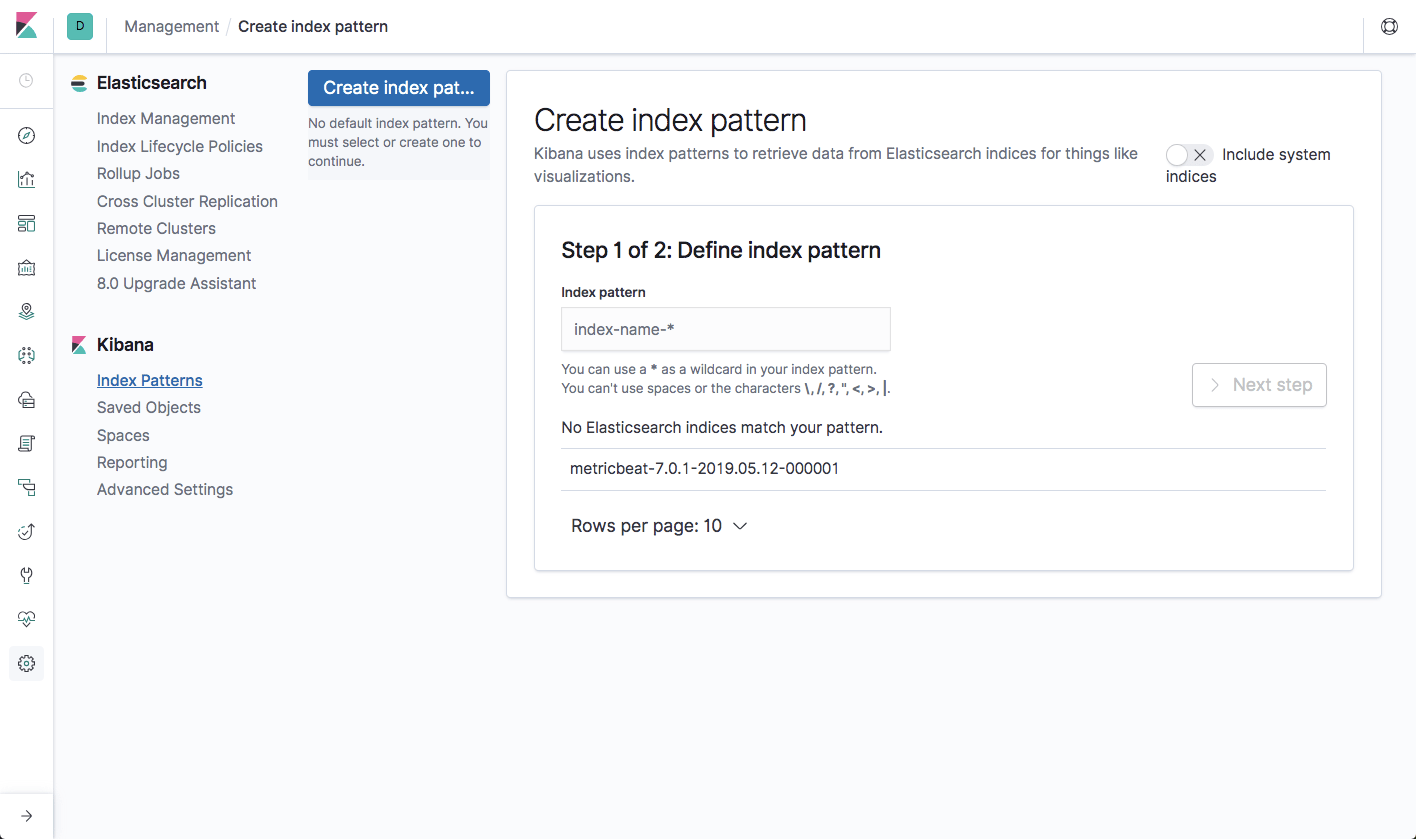Open recently viewed clock icon

coord(26,80)
